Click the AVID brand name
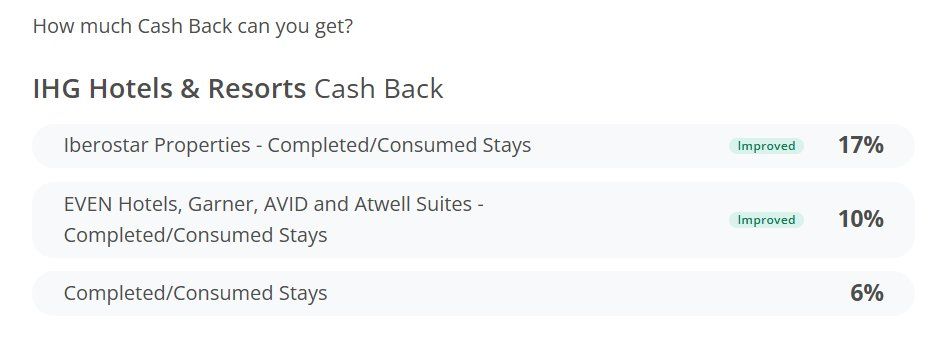Viewport: 943px width, 363px height. [x=287, y=204]
